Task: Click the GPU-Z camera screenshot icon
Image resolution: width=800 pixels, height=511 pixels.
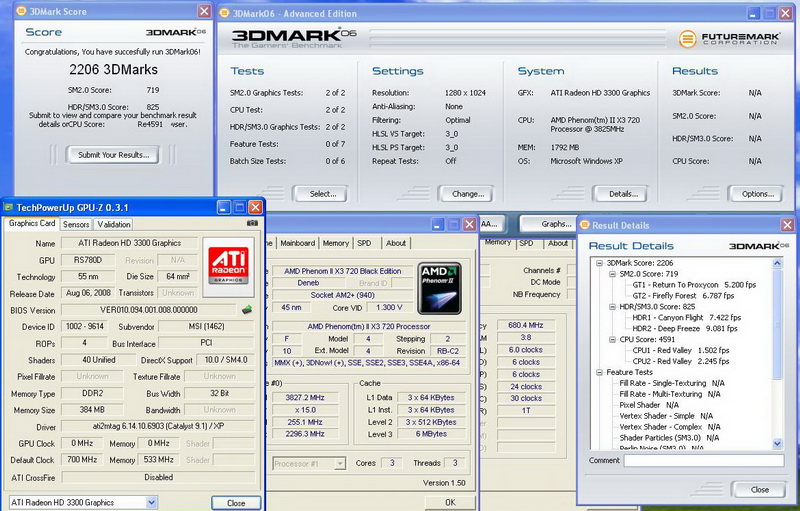Action: click(x=252, y=223)
